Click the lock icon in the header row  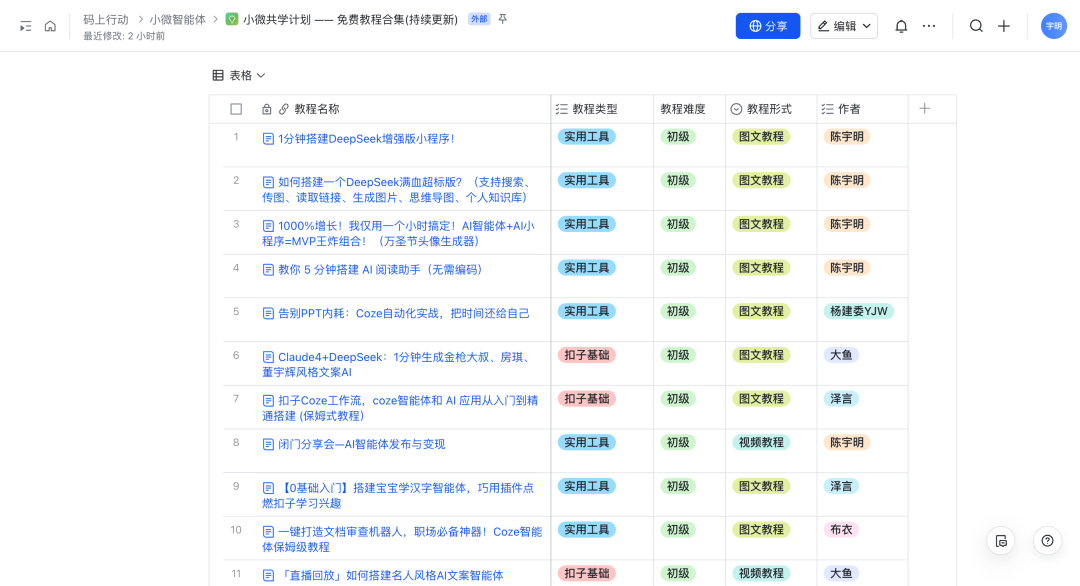click(267, 109)
